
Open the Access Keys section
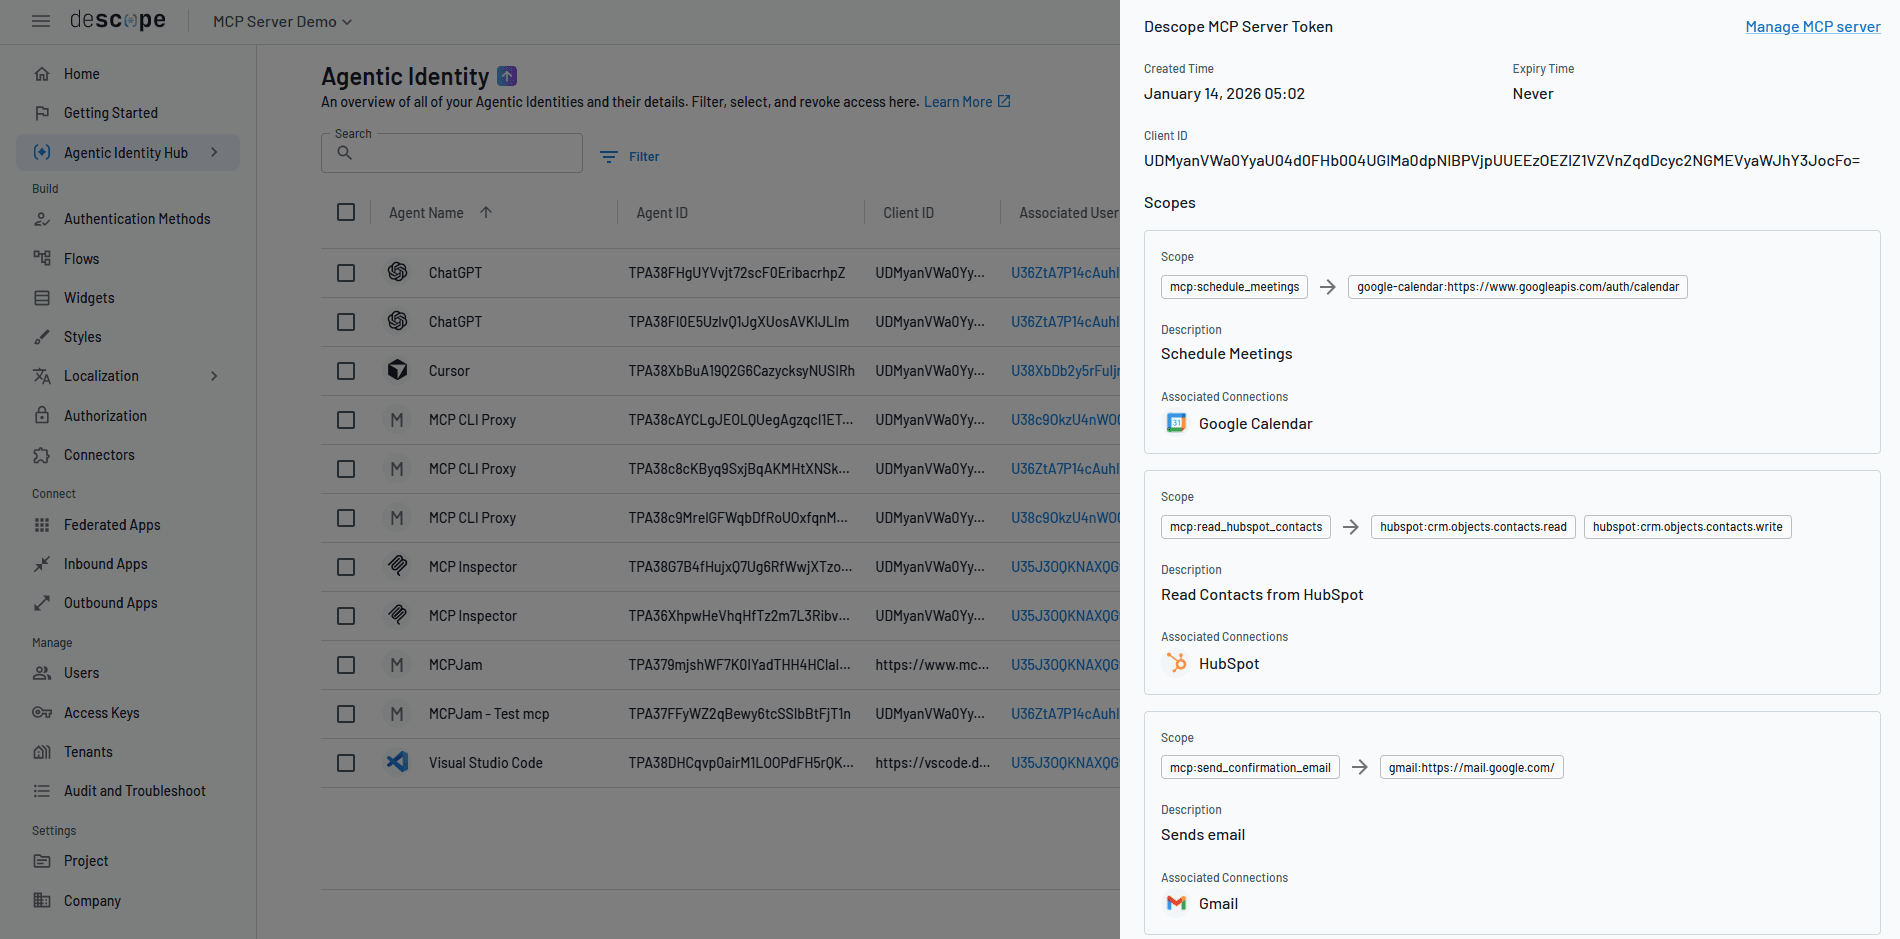pos(100,712)
